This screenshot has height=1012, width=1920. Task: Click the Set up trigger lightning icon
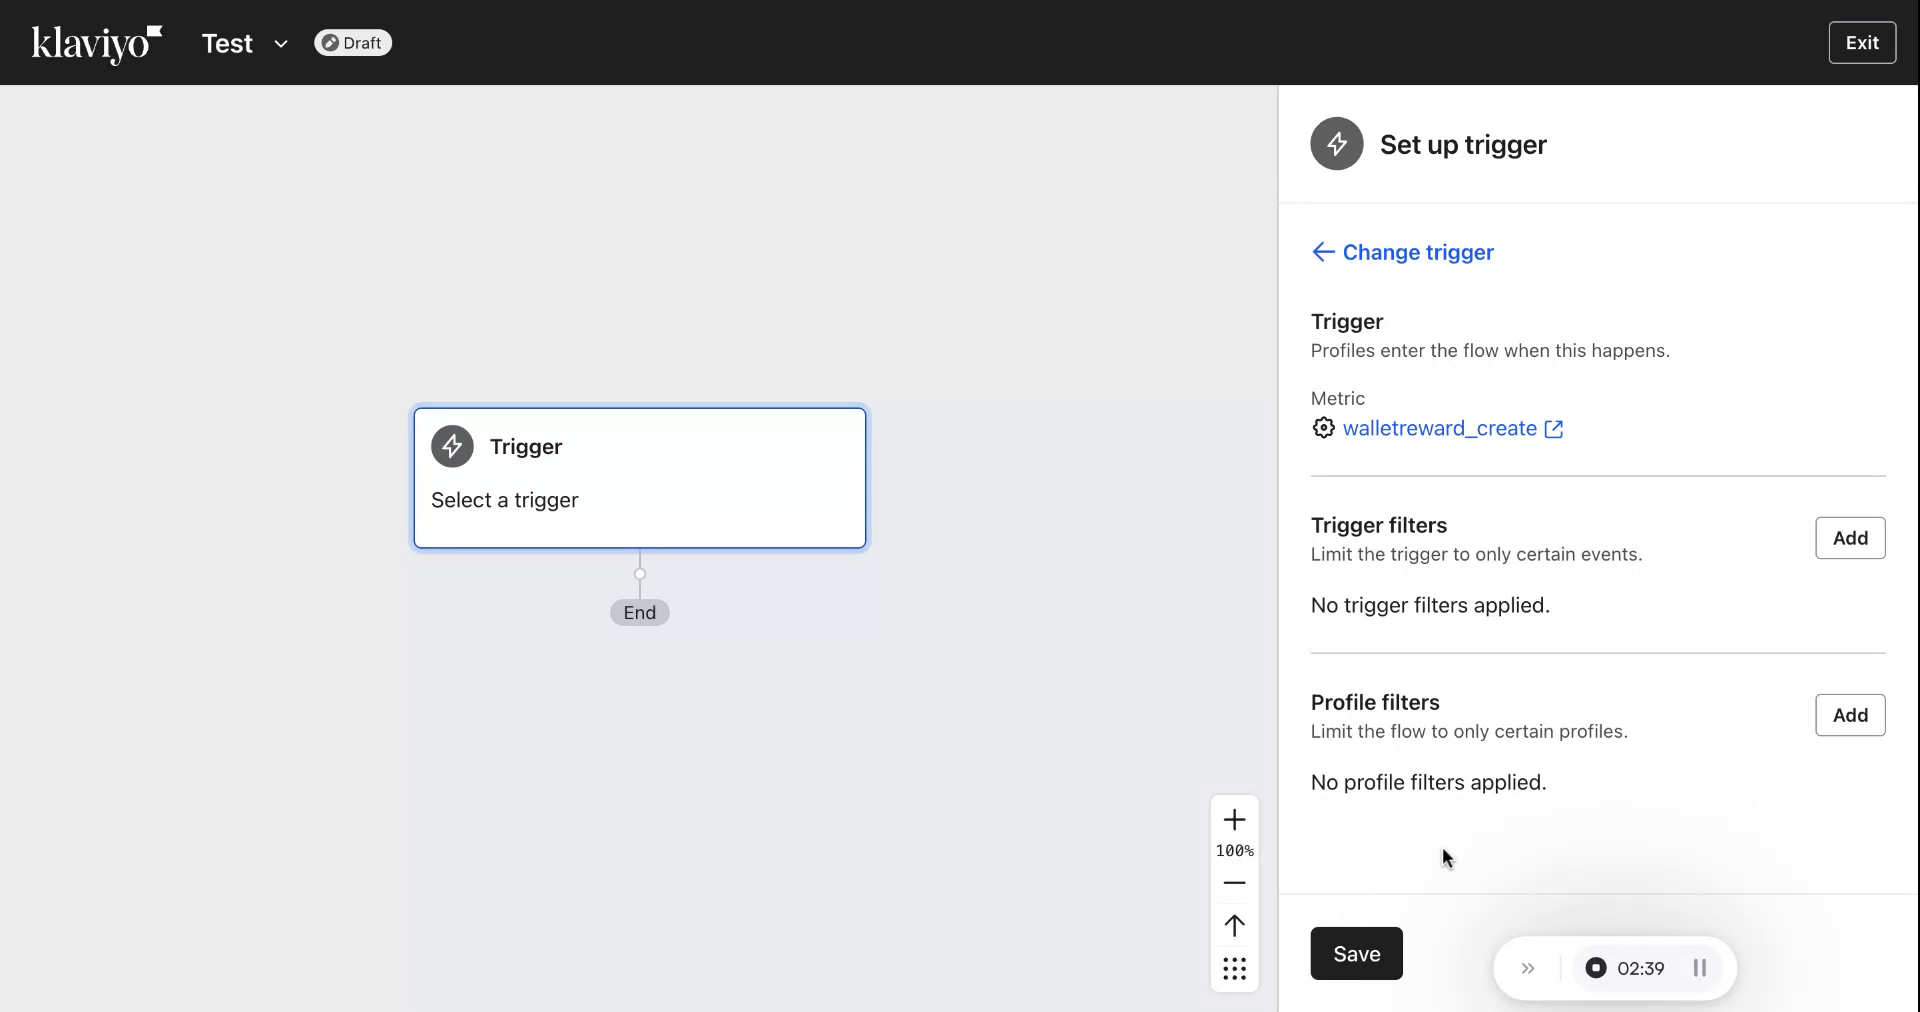point(1337,144)
